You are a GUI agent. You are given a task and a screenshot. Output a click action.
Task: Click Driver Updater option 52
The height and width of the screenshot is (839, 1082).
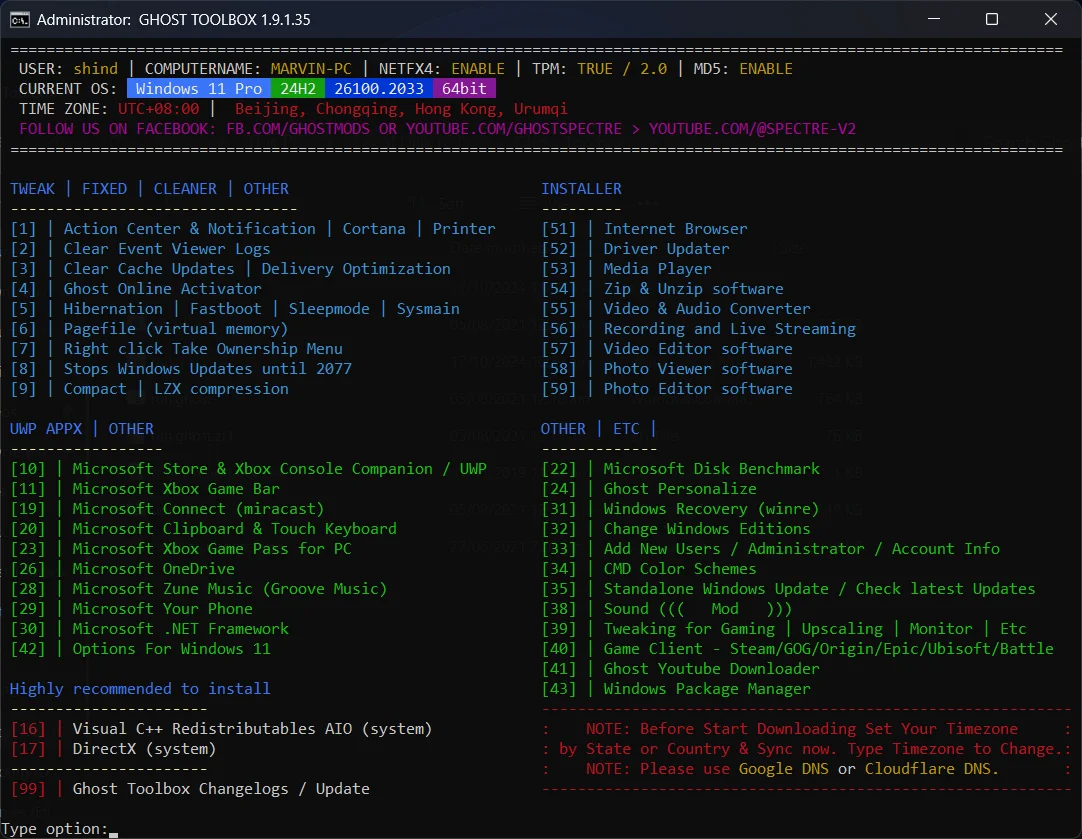pos(636,248)
